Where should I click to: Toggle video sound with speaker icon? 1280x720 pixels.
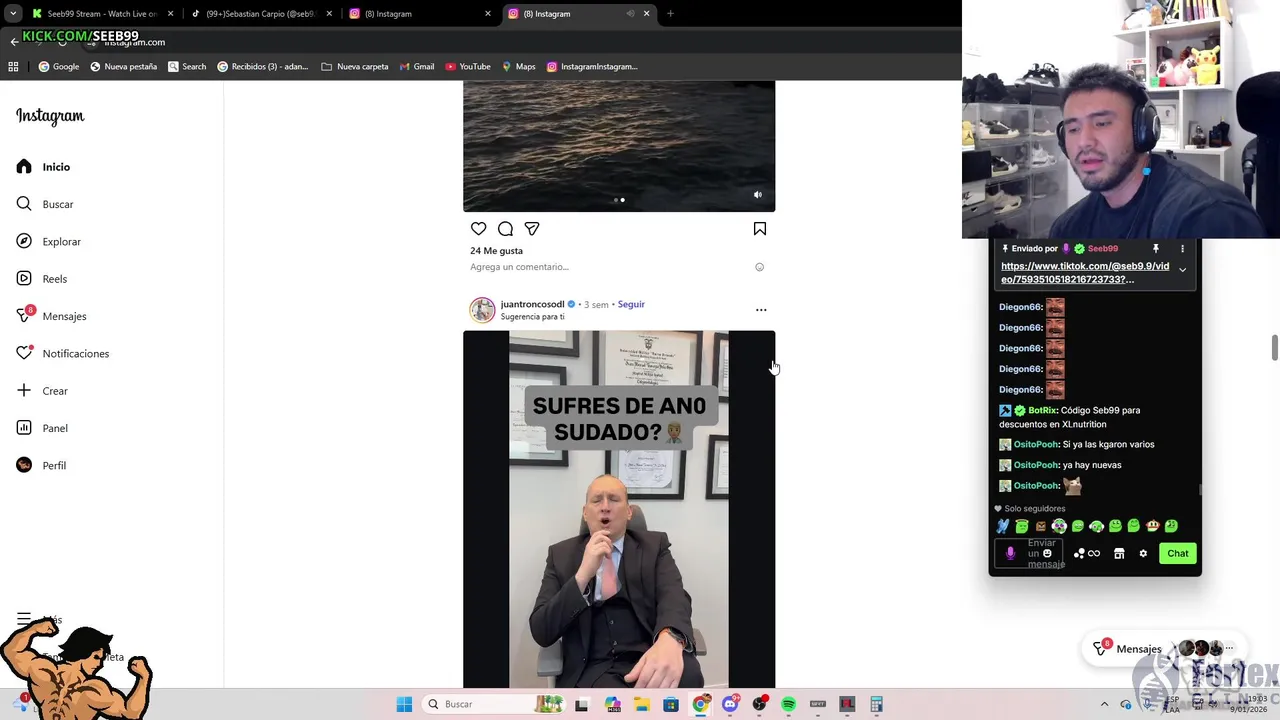tap(757, 195)
